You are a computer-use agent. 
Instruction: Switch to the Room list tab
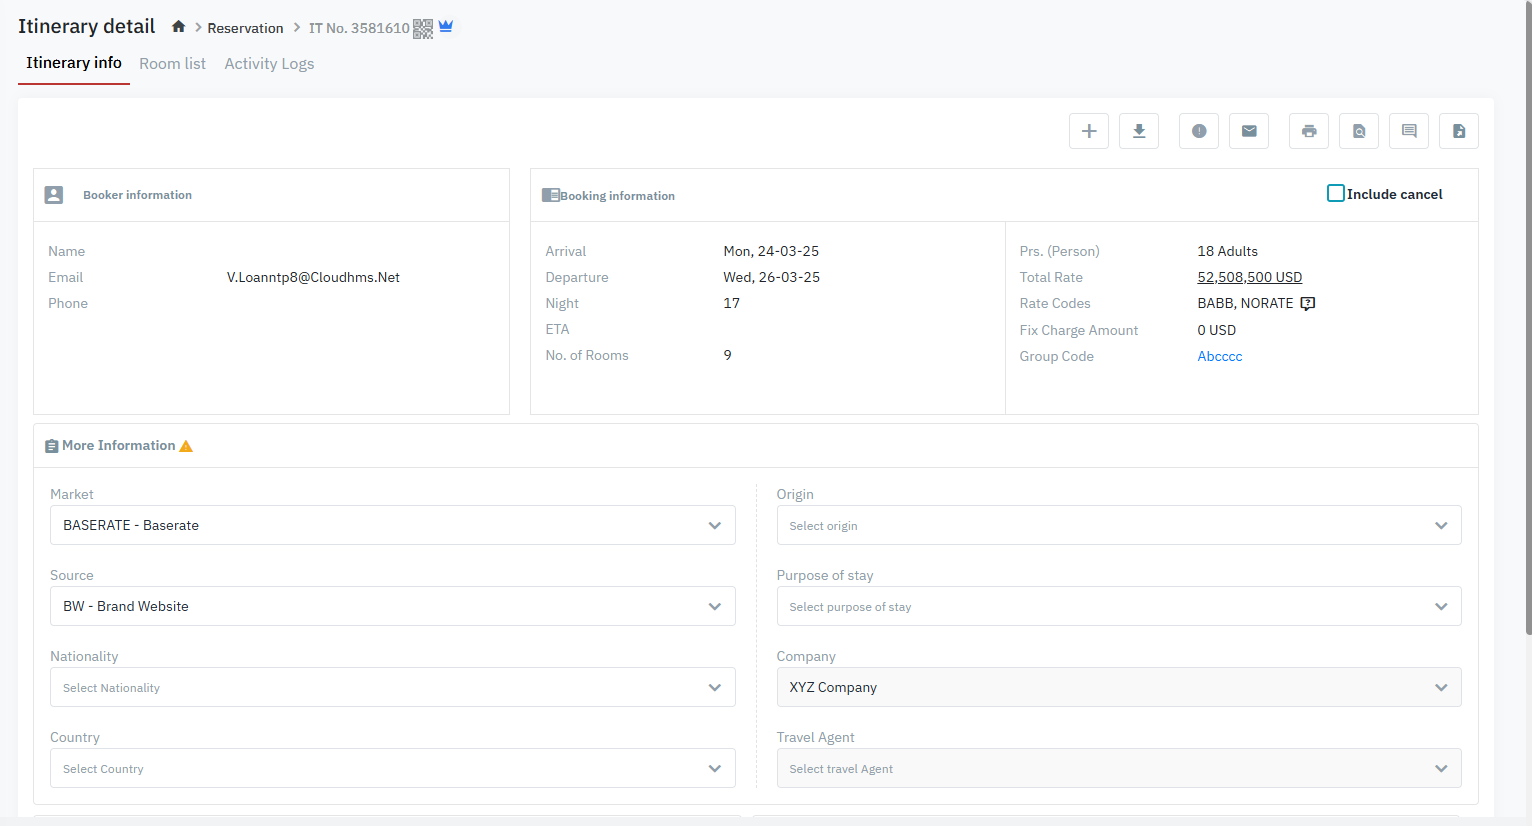coord(172,64)
